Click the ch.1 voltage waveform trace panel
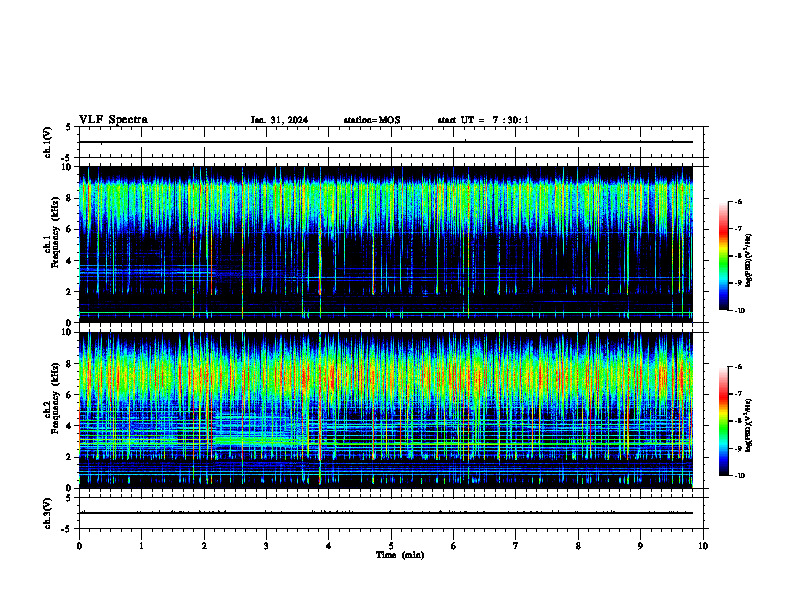The image size is (792, 612). (x=393, y=142)
